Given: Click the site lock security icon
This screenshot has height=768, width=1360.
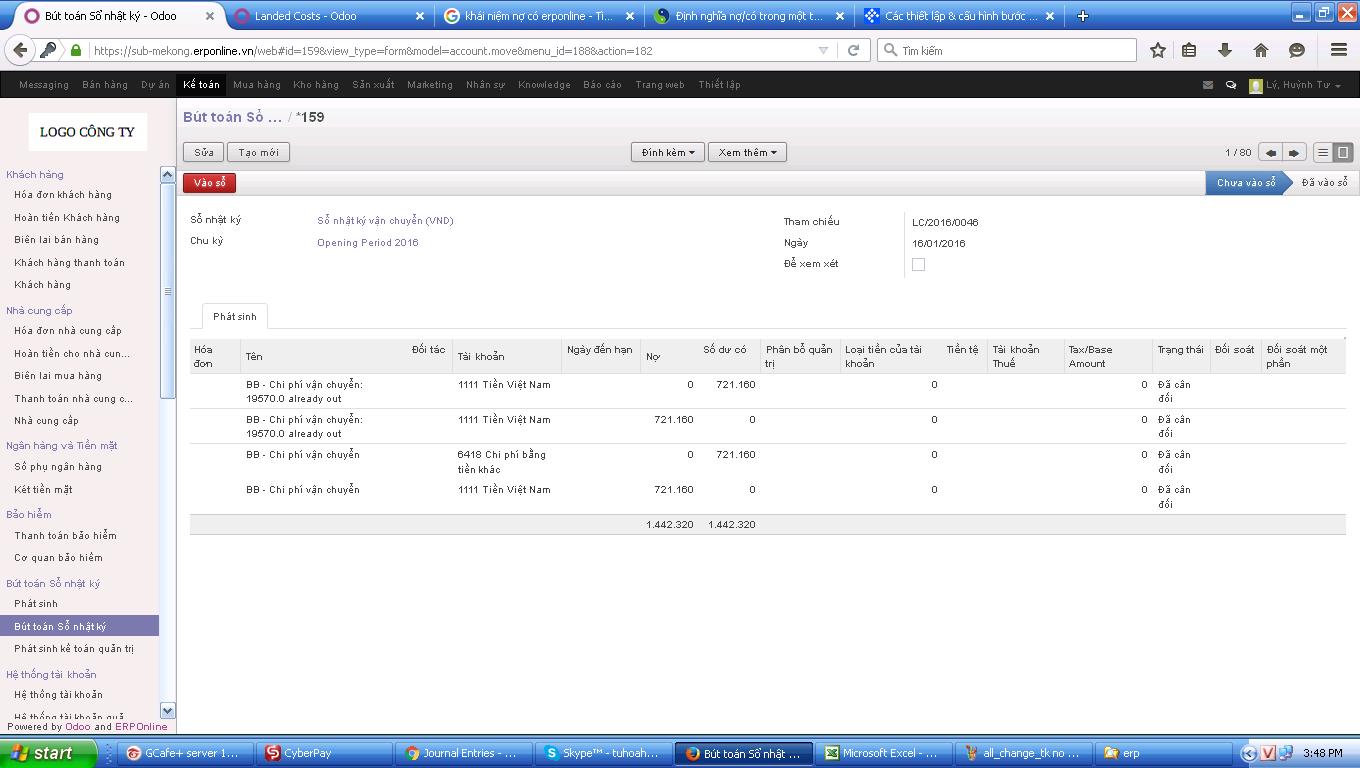Looking at the screenshot, I should pyautogui.click(x=76, y=50).
